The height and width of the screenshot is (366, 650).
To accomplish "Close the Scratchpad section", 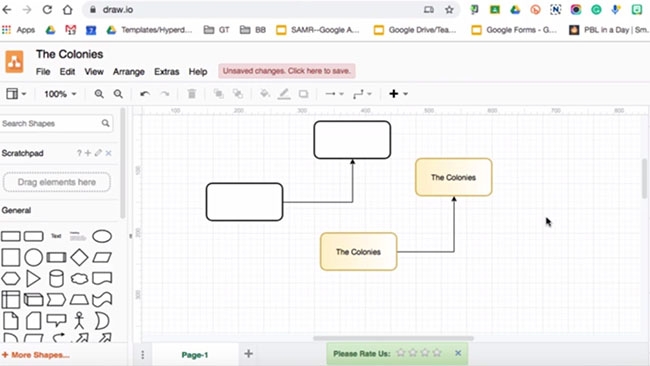I will [x=109, y=153].
